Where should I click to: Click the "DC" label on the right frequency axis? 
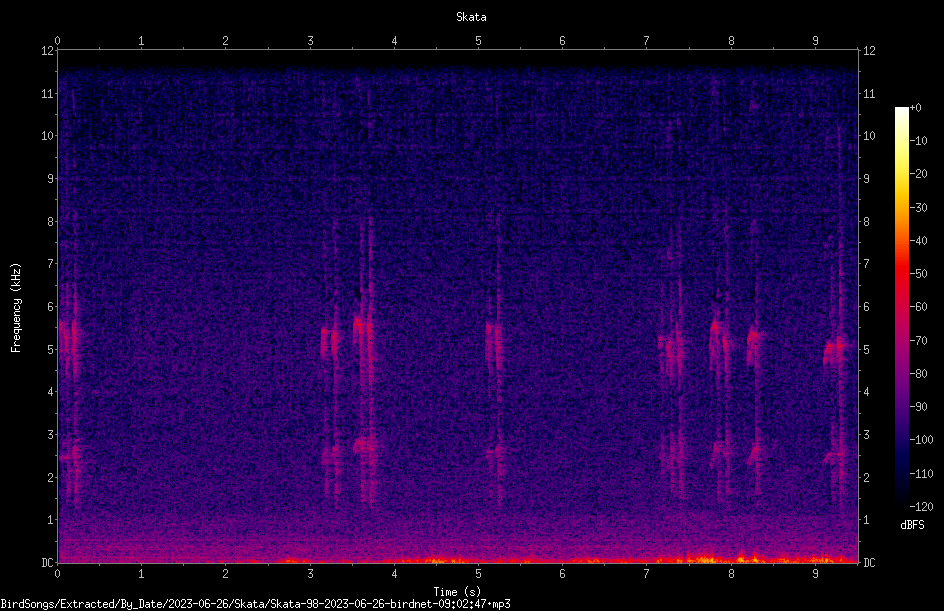pos(869,563)
